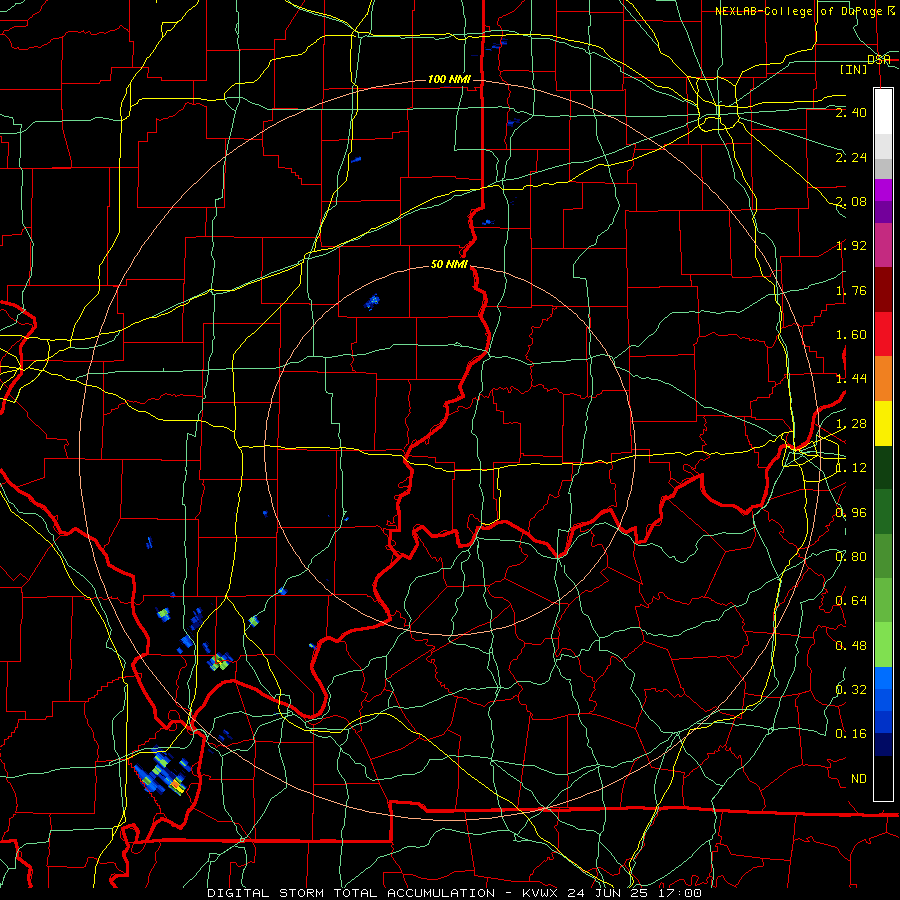900x900 pixels.
Task: Pick the bright red swatch in the scale
Action: pos(883,334)
